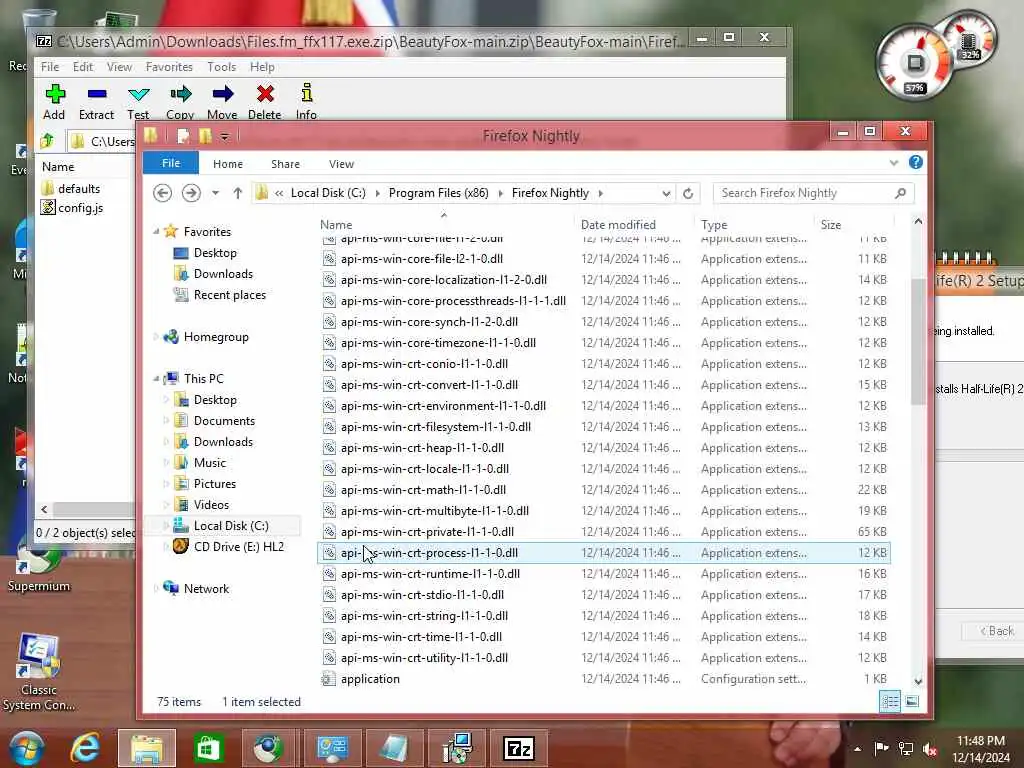Select Homegroup in navigation pane
Viewport: 1024px width, 768px height.
(x=216, y=337)
